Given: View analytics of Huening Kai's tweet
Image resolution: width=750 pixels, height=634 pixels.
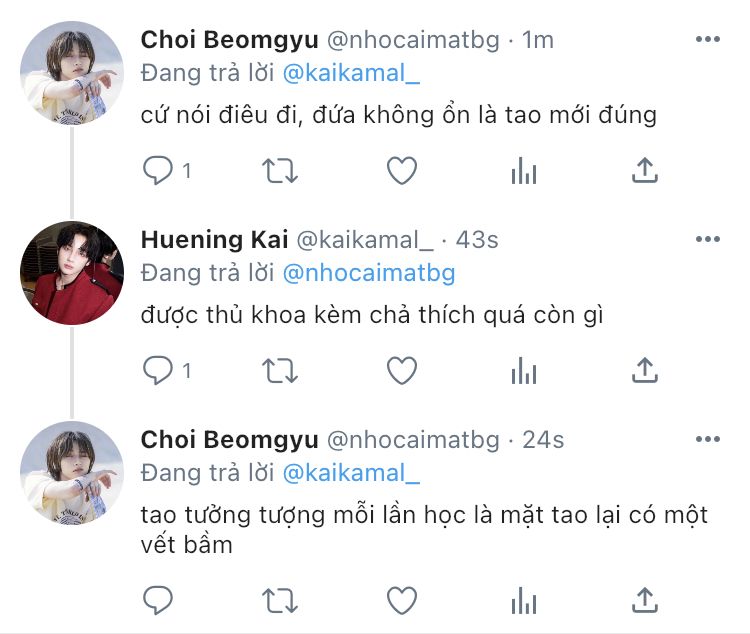Looking at the screenshot, I should [x=523, y=371].
